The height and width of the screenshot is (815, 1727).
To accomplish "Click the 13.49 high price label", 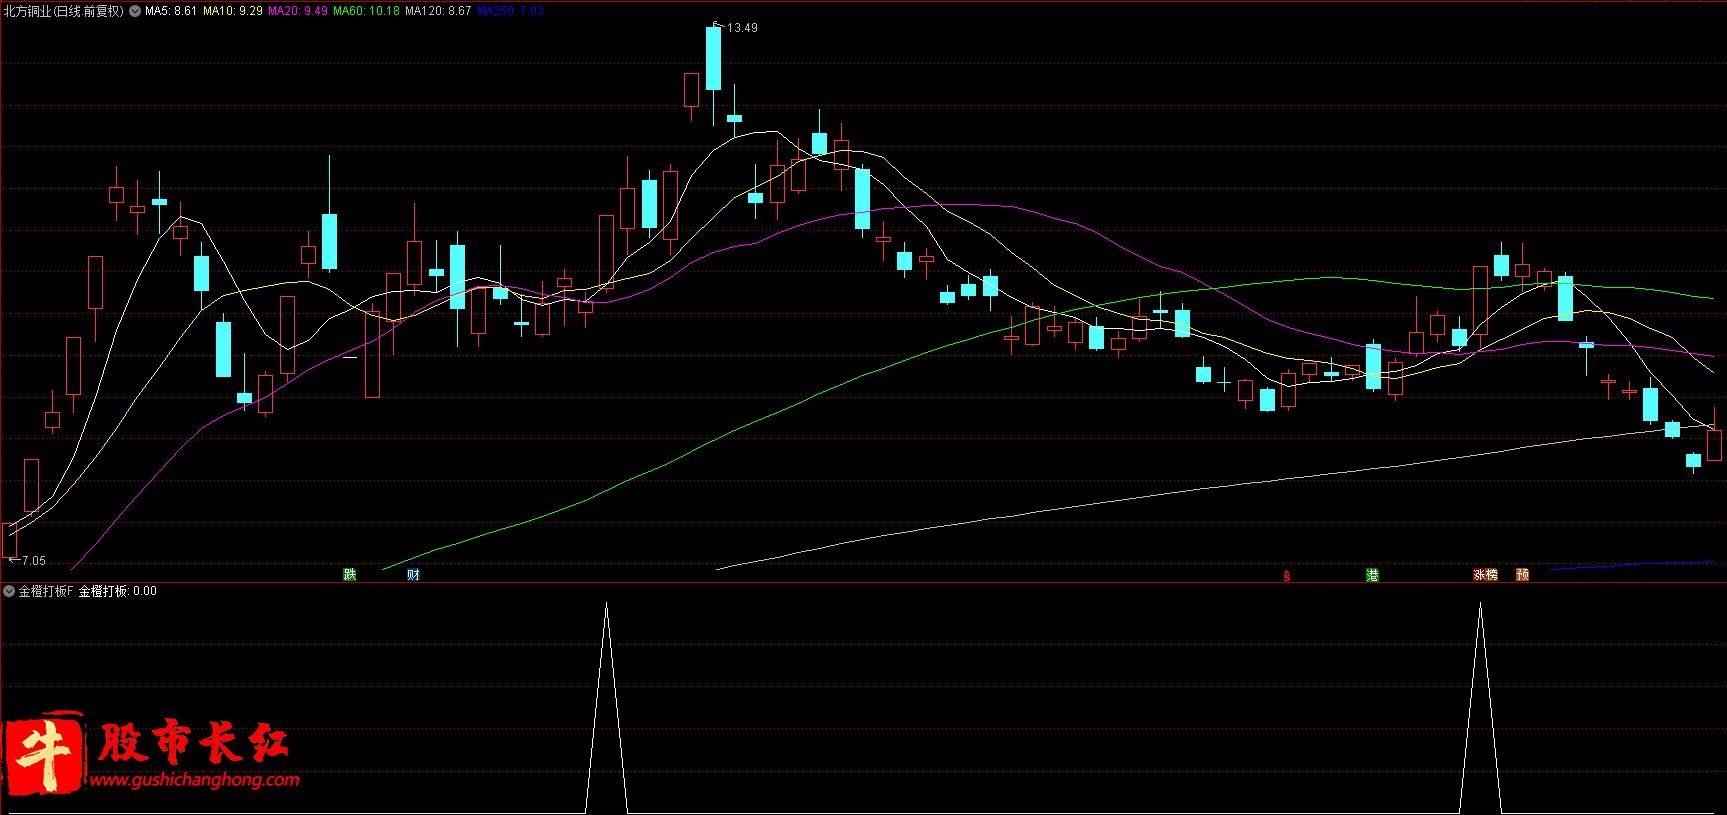I will [742, 28].
